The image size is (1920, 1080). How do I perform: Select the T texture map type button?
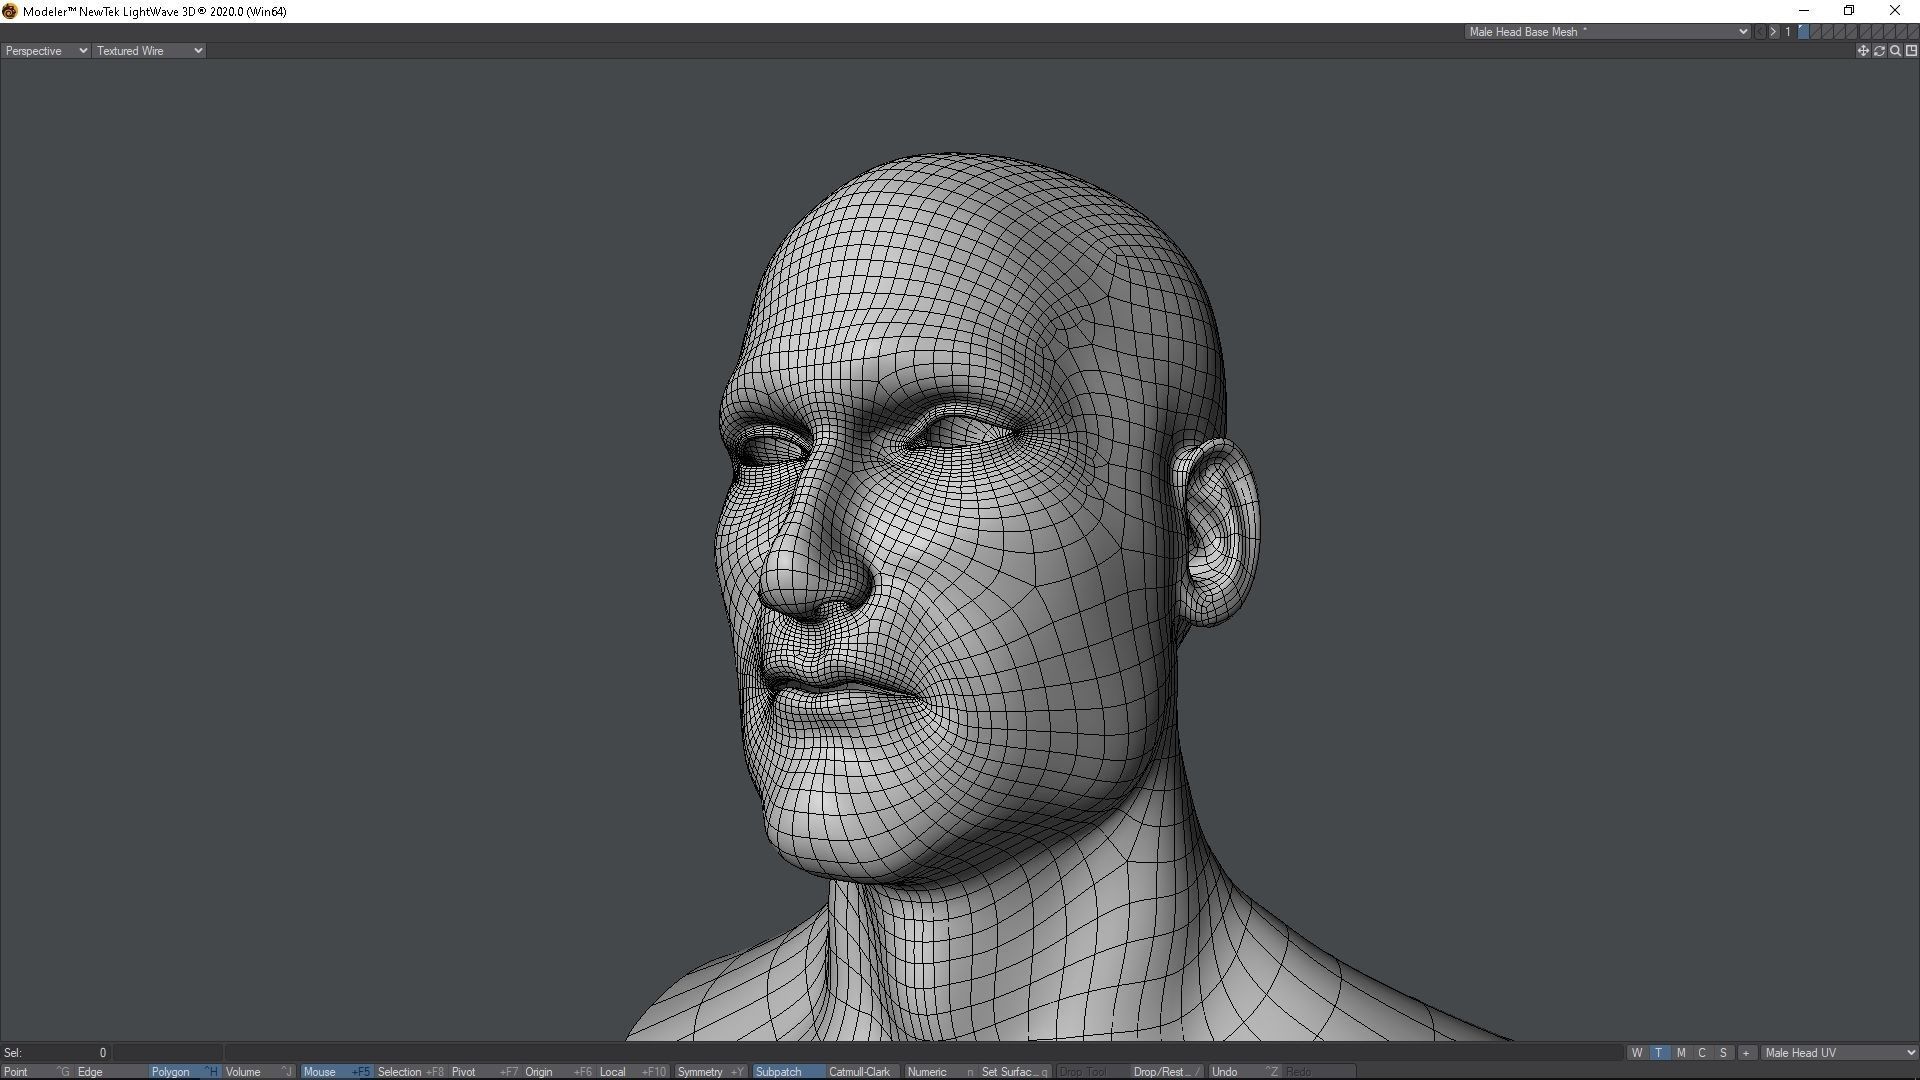1659,1053
